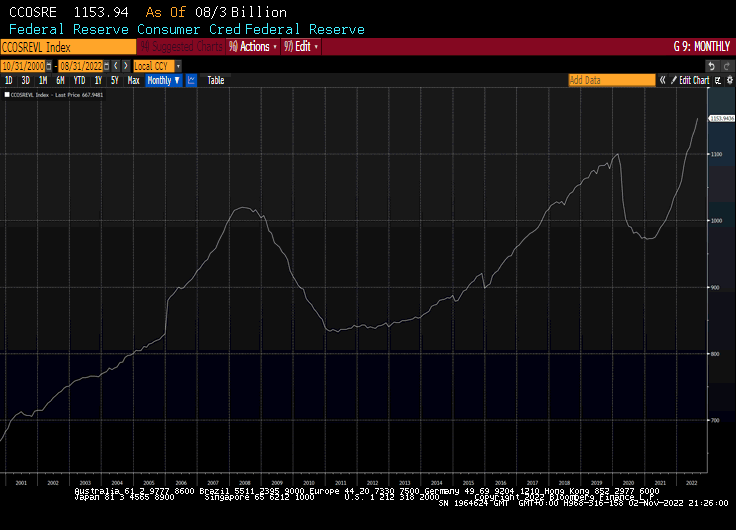Switch range to 5Y

(x=114, y=80)
